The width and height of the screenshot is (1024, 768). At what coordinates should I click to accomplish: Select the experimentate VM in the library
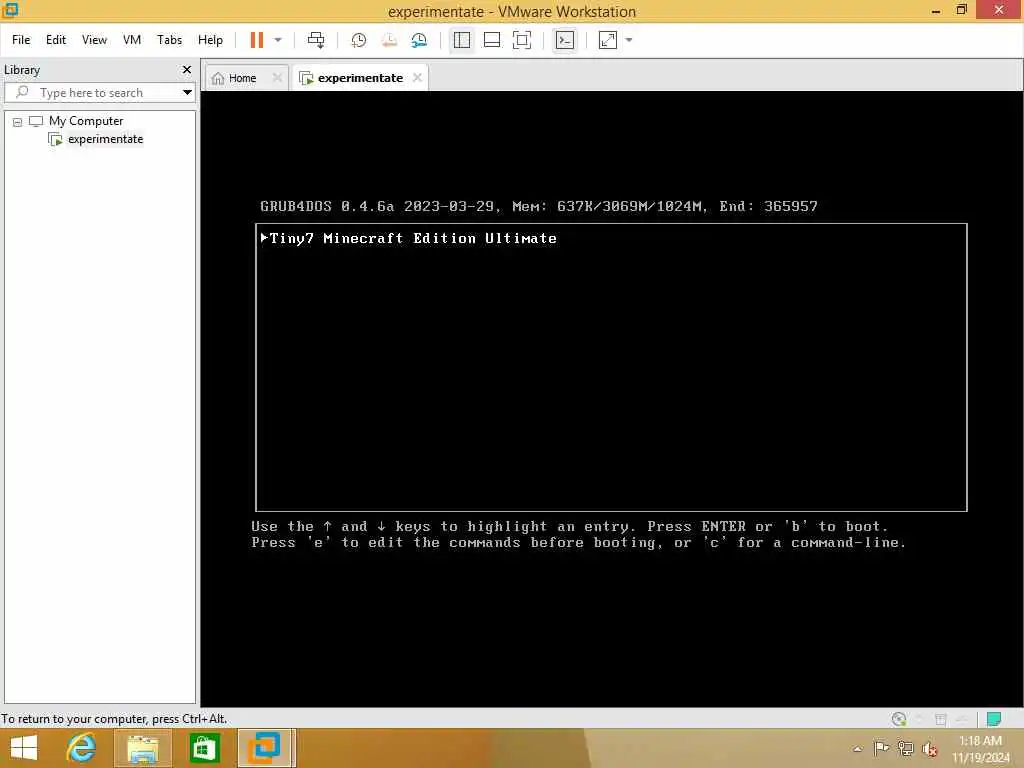click(105, 139)
